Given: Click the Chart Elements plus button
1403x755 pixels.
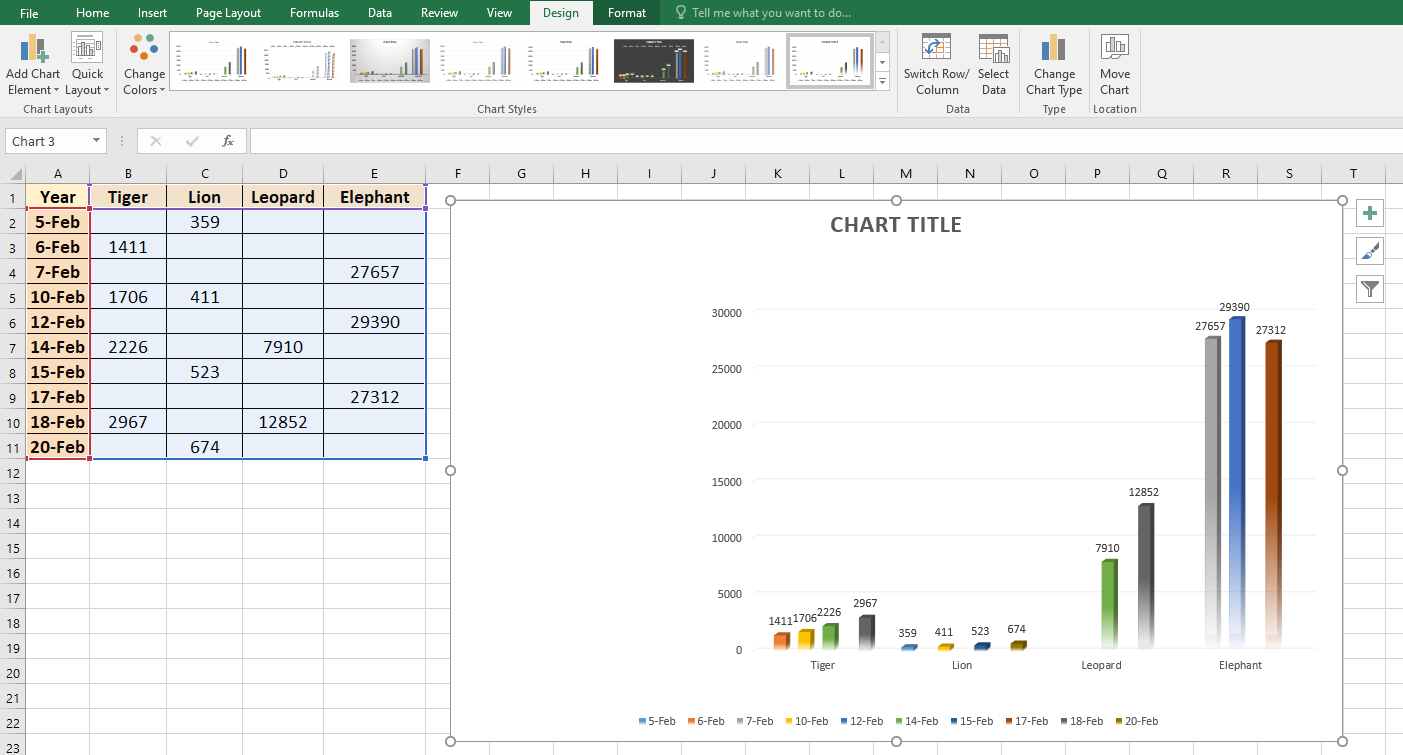Looking at the screenshot, I should (x=1369, y=213).
